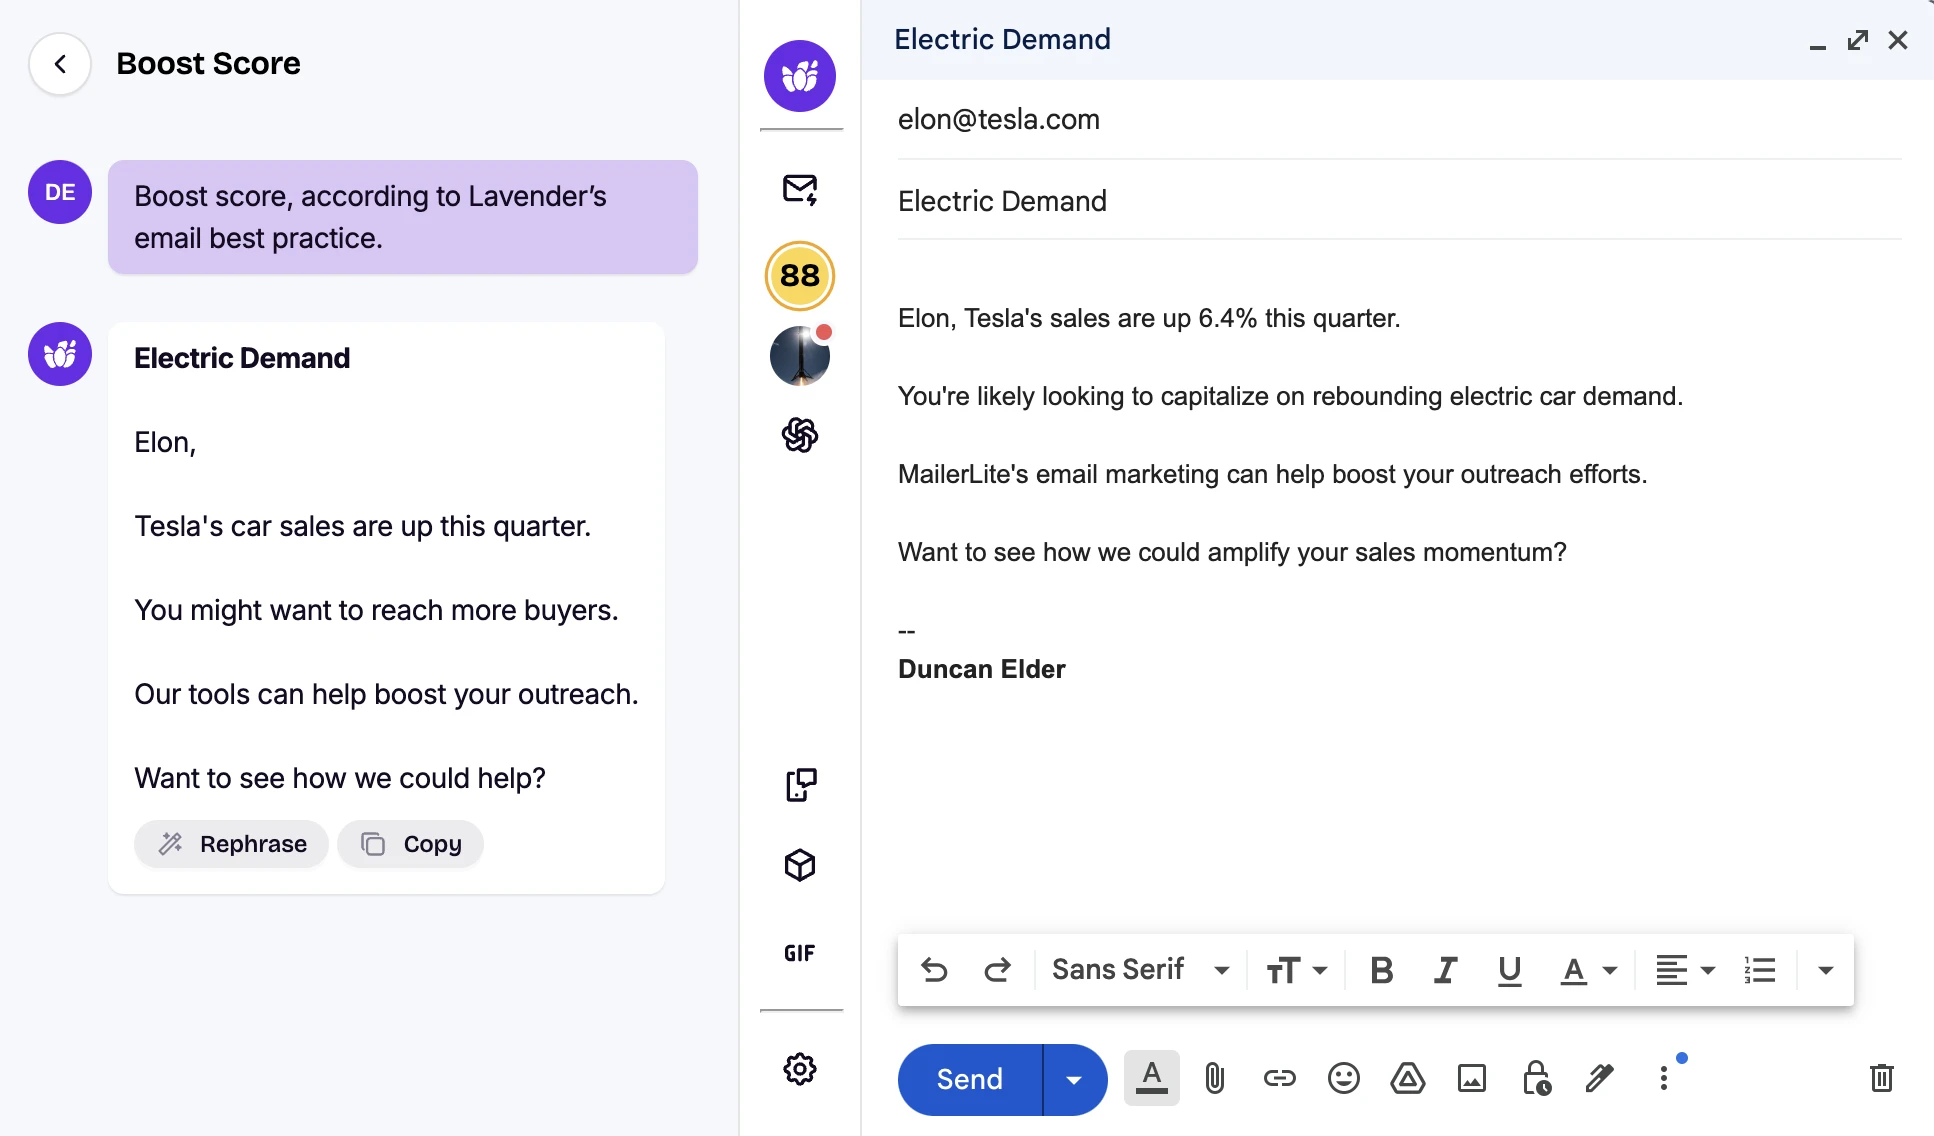Click the Electric Demand subject field
This screenshot has height=1136, width=1934.
point(1398,201)
